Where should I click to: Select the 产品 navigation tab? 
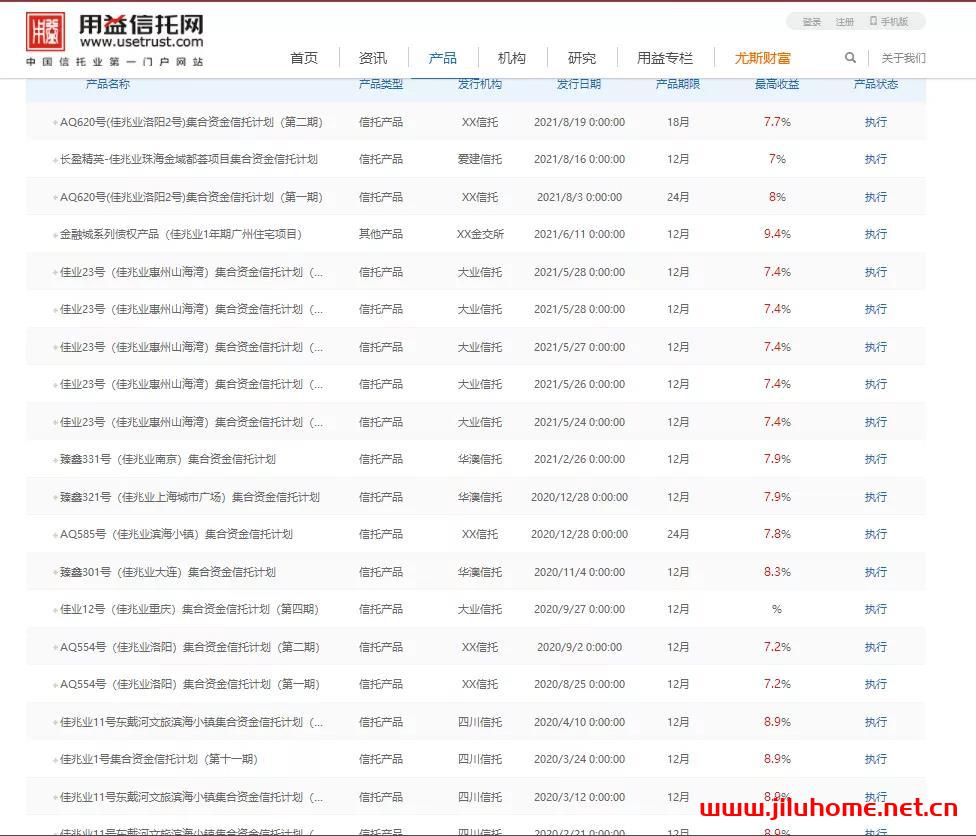pyautogui.click(x=442, y=58)
